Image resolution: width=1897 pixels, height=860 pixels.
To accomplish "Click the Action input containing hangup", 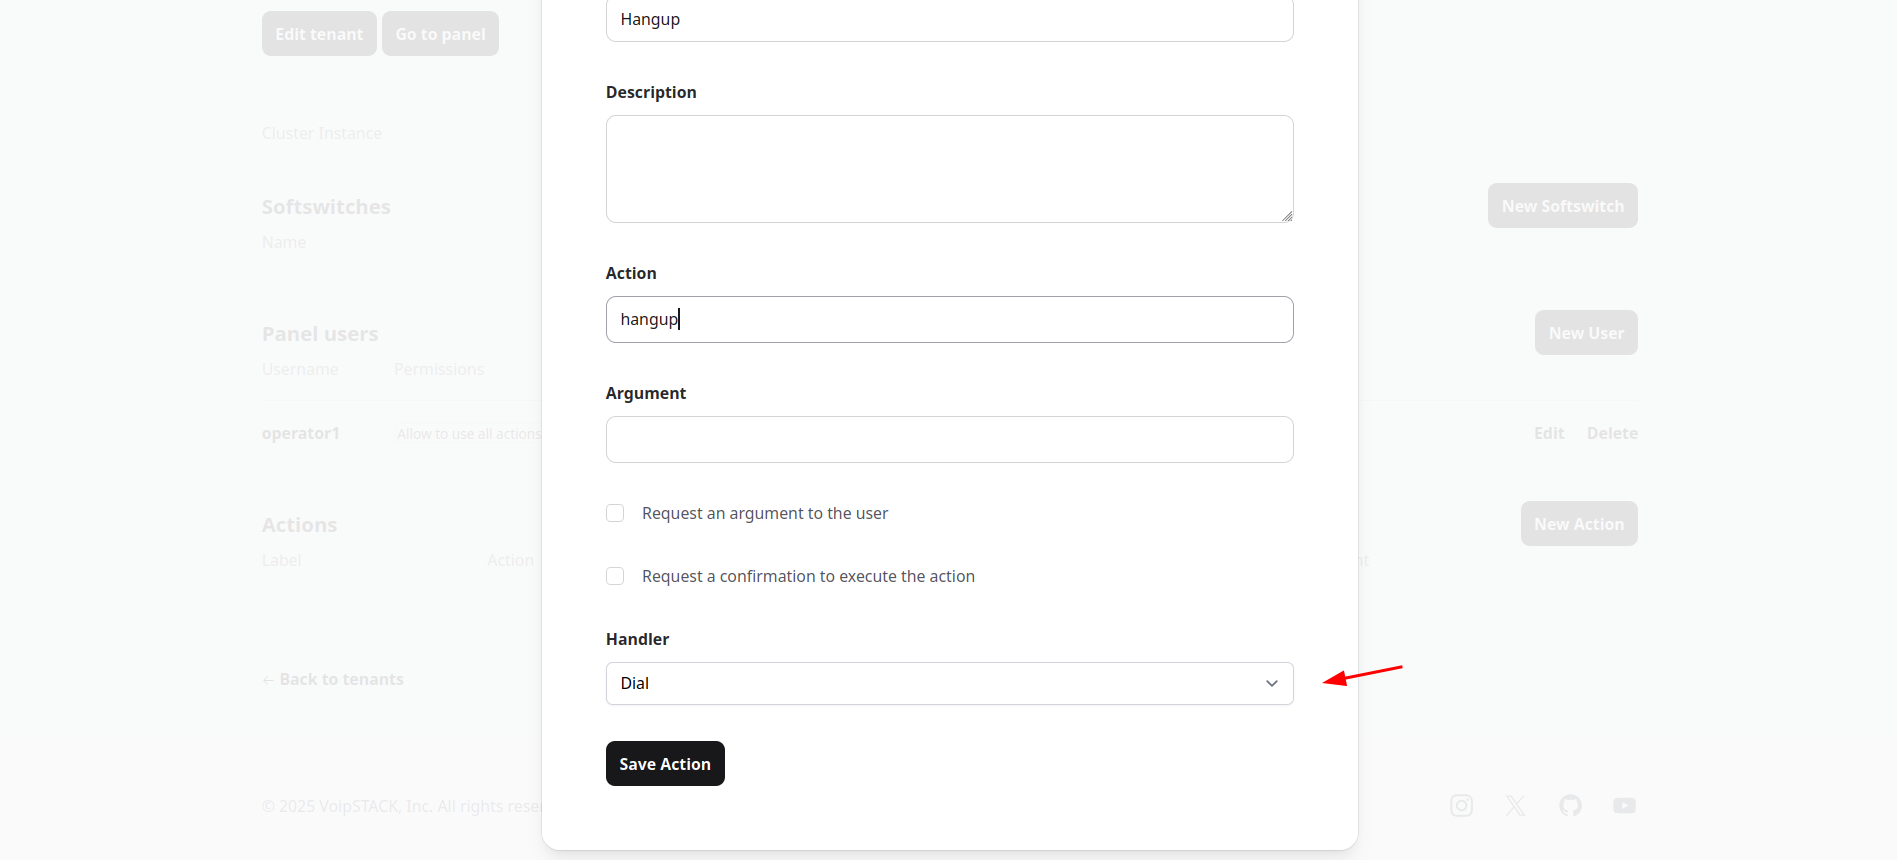I will [x=949, y=319].
